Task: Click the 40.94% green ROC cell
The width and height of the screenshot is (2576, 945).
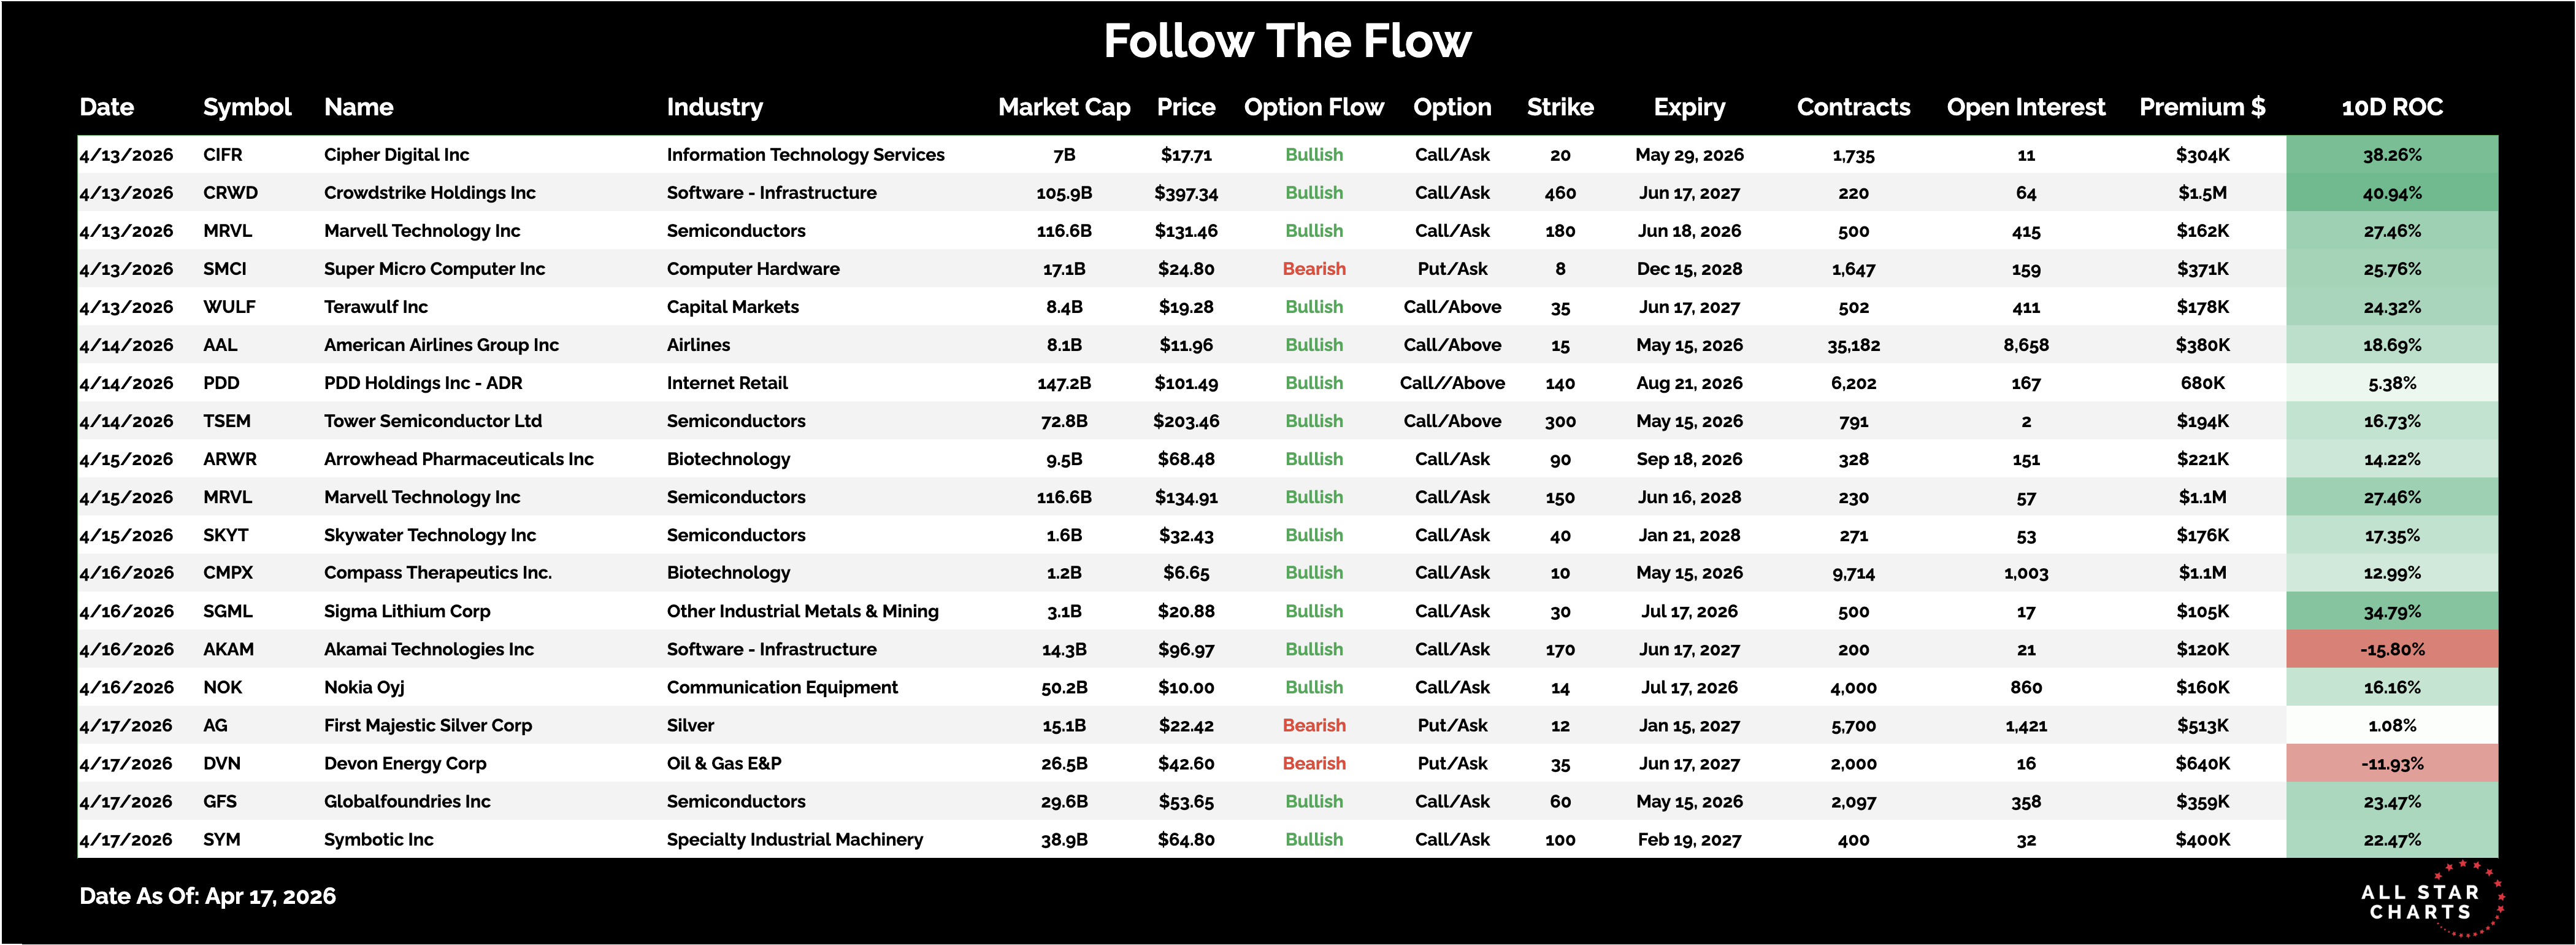Action: click(x=2391, y=193)
